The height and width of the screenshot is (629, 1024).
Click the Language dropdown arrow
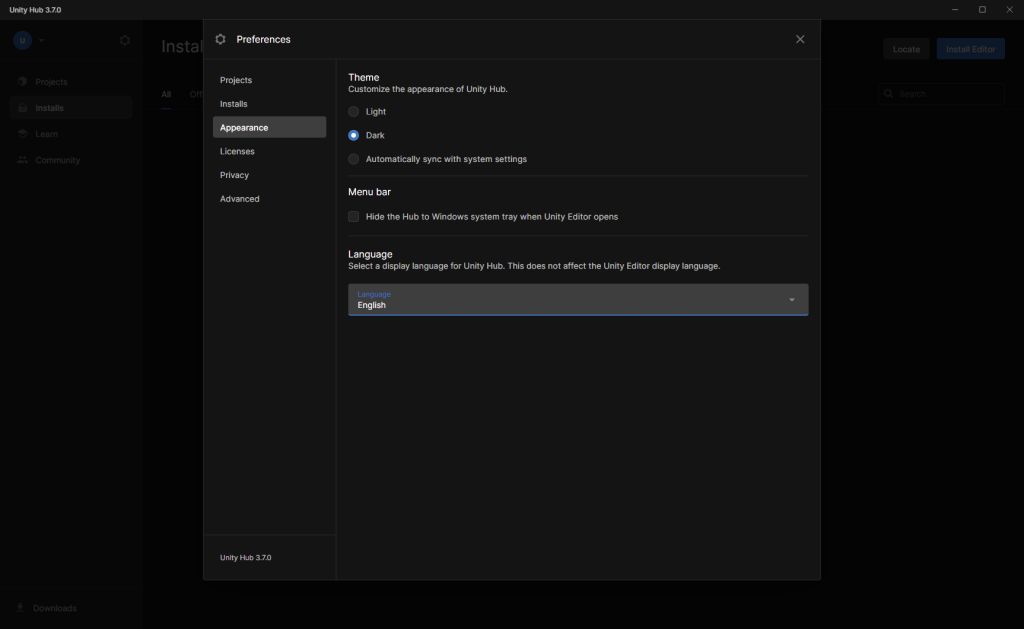pyautogui.click(x=792, y=300)
